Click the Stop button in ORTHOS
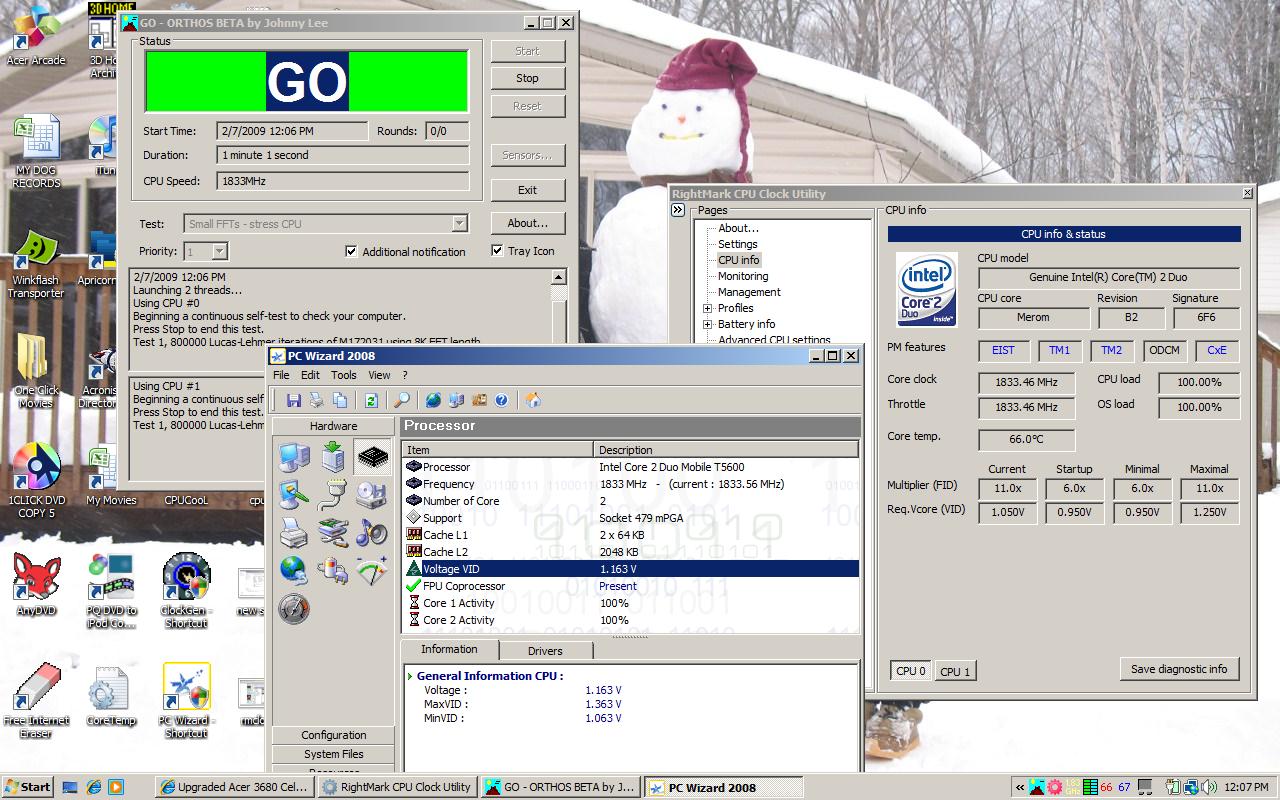The image size is (1280, 800). pos(527,78)
